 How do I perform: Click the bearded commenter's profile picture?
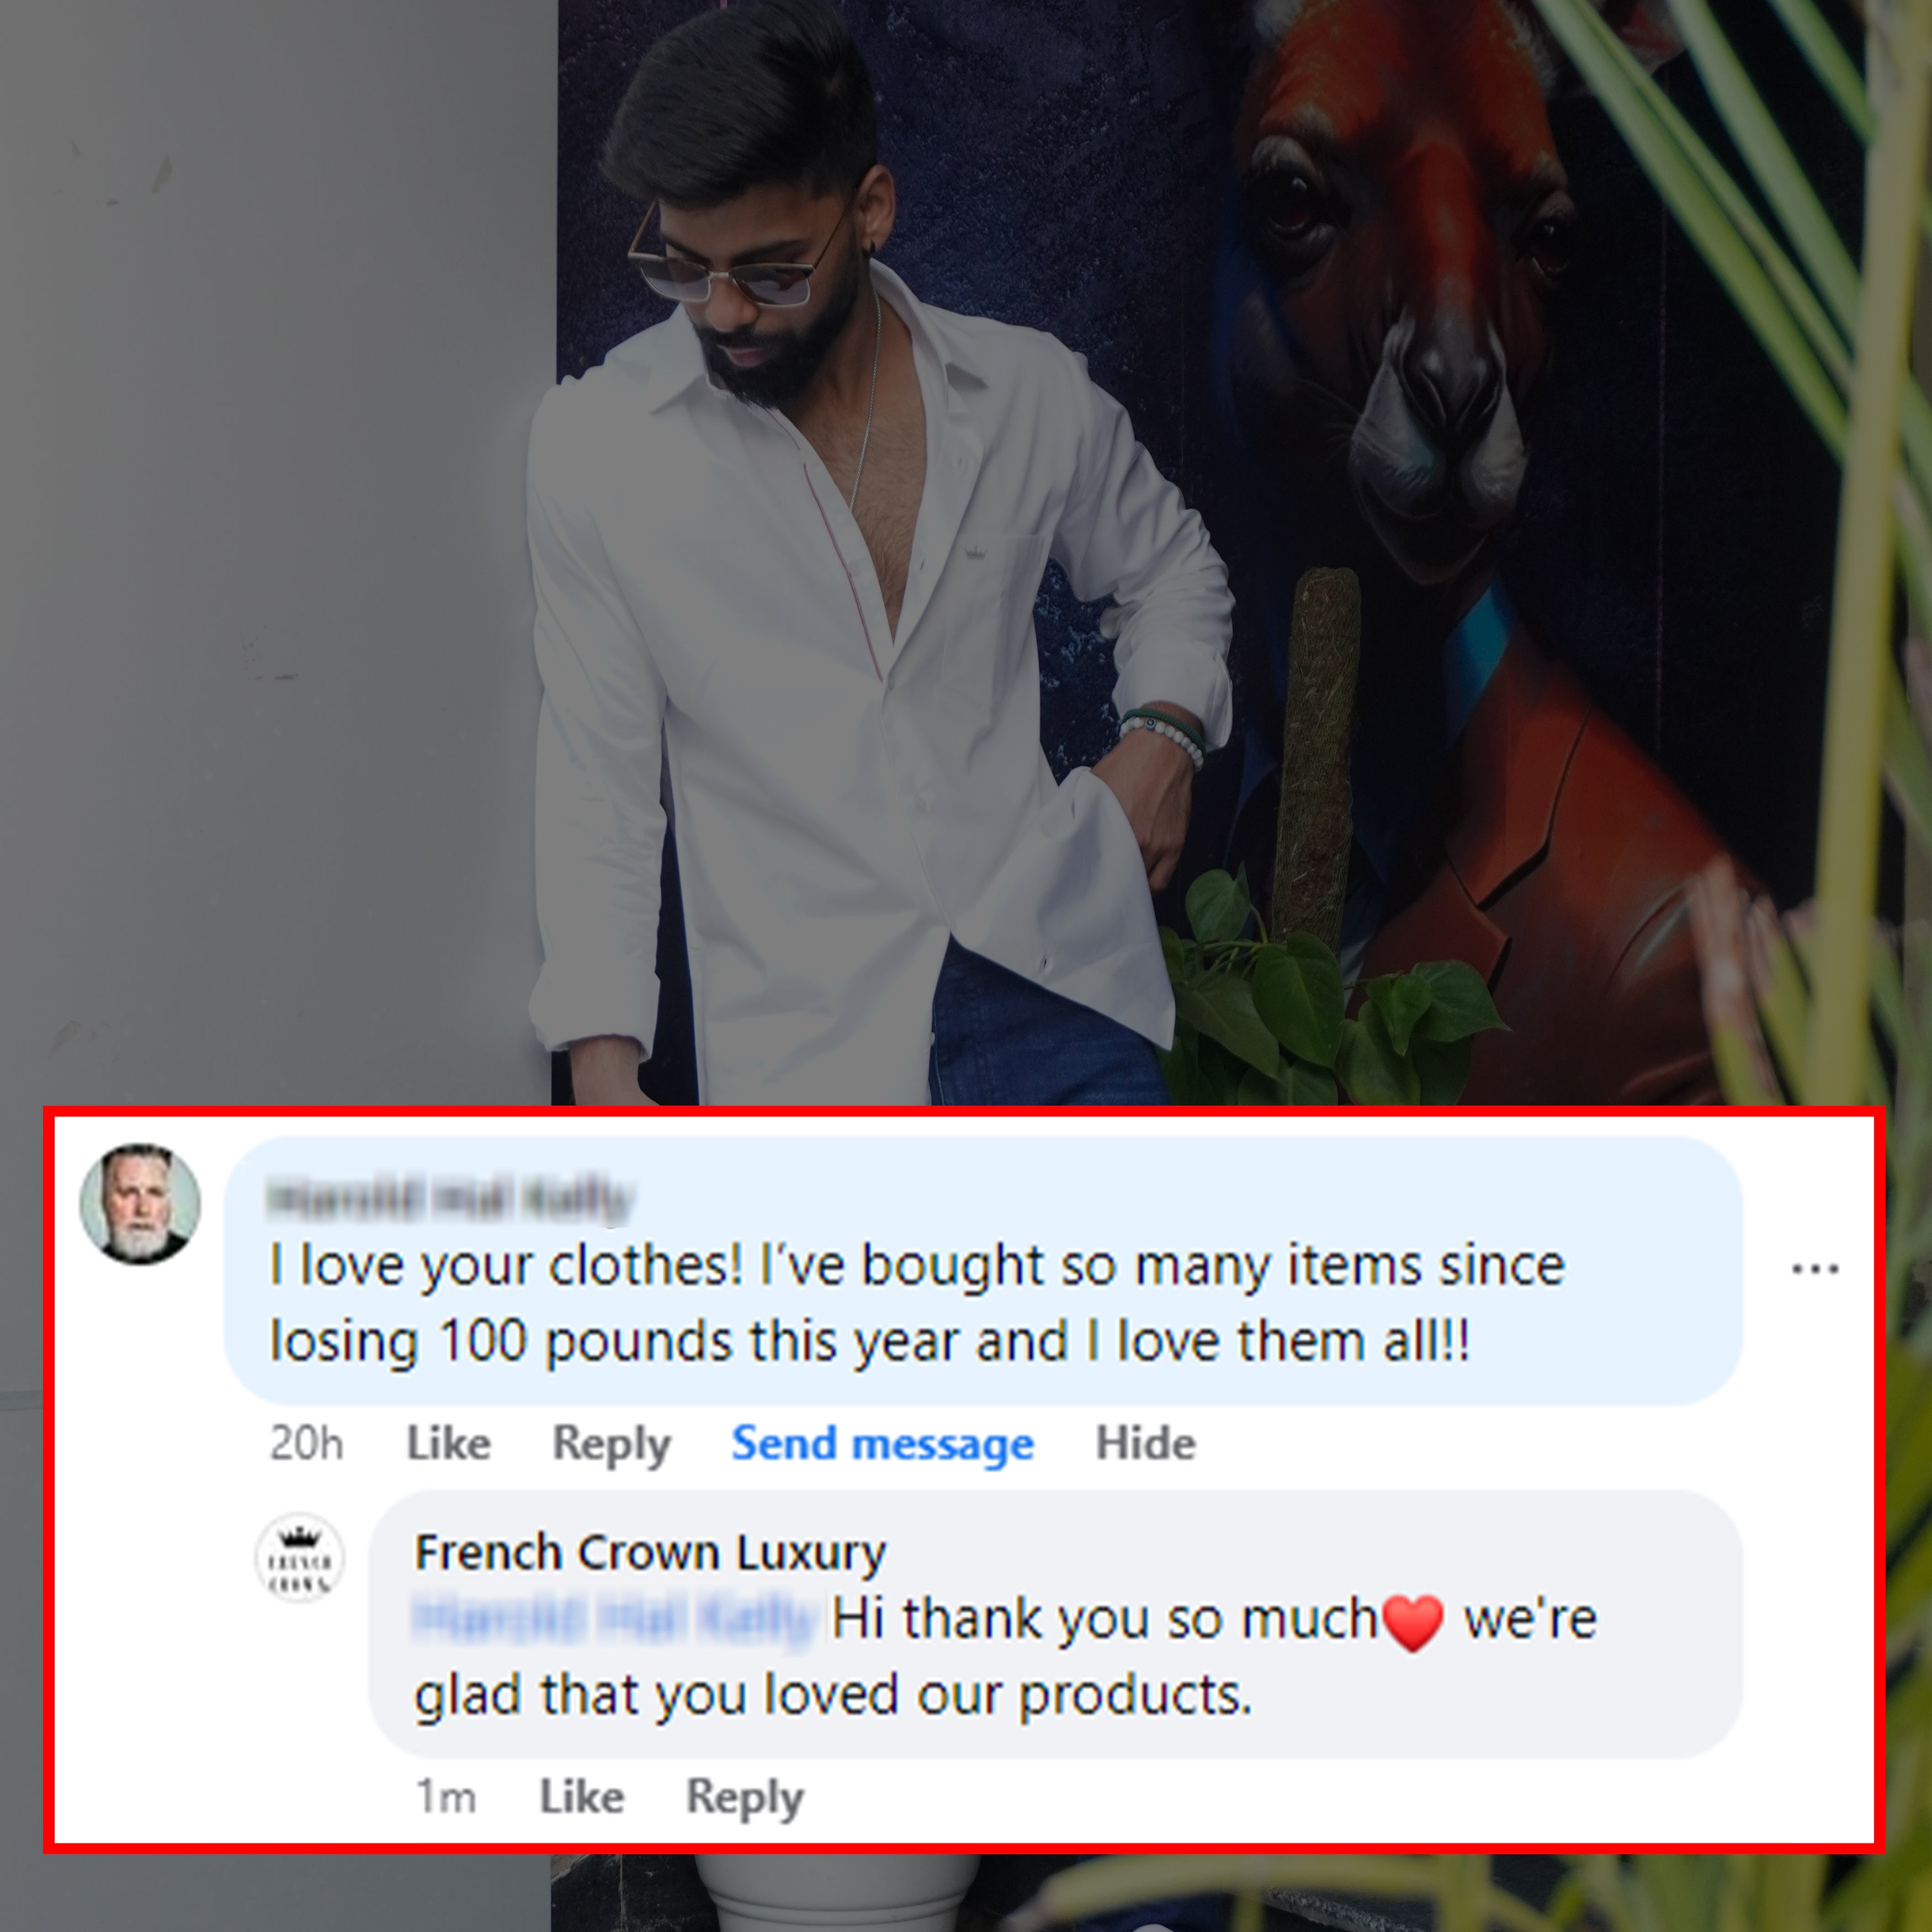(140, 1203)
